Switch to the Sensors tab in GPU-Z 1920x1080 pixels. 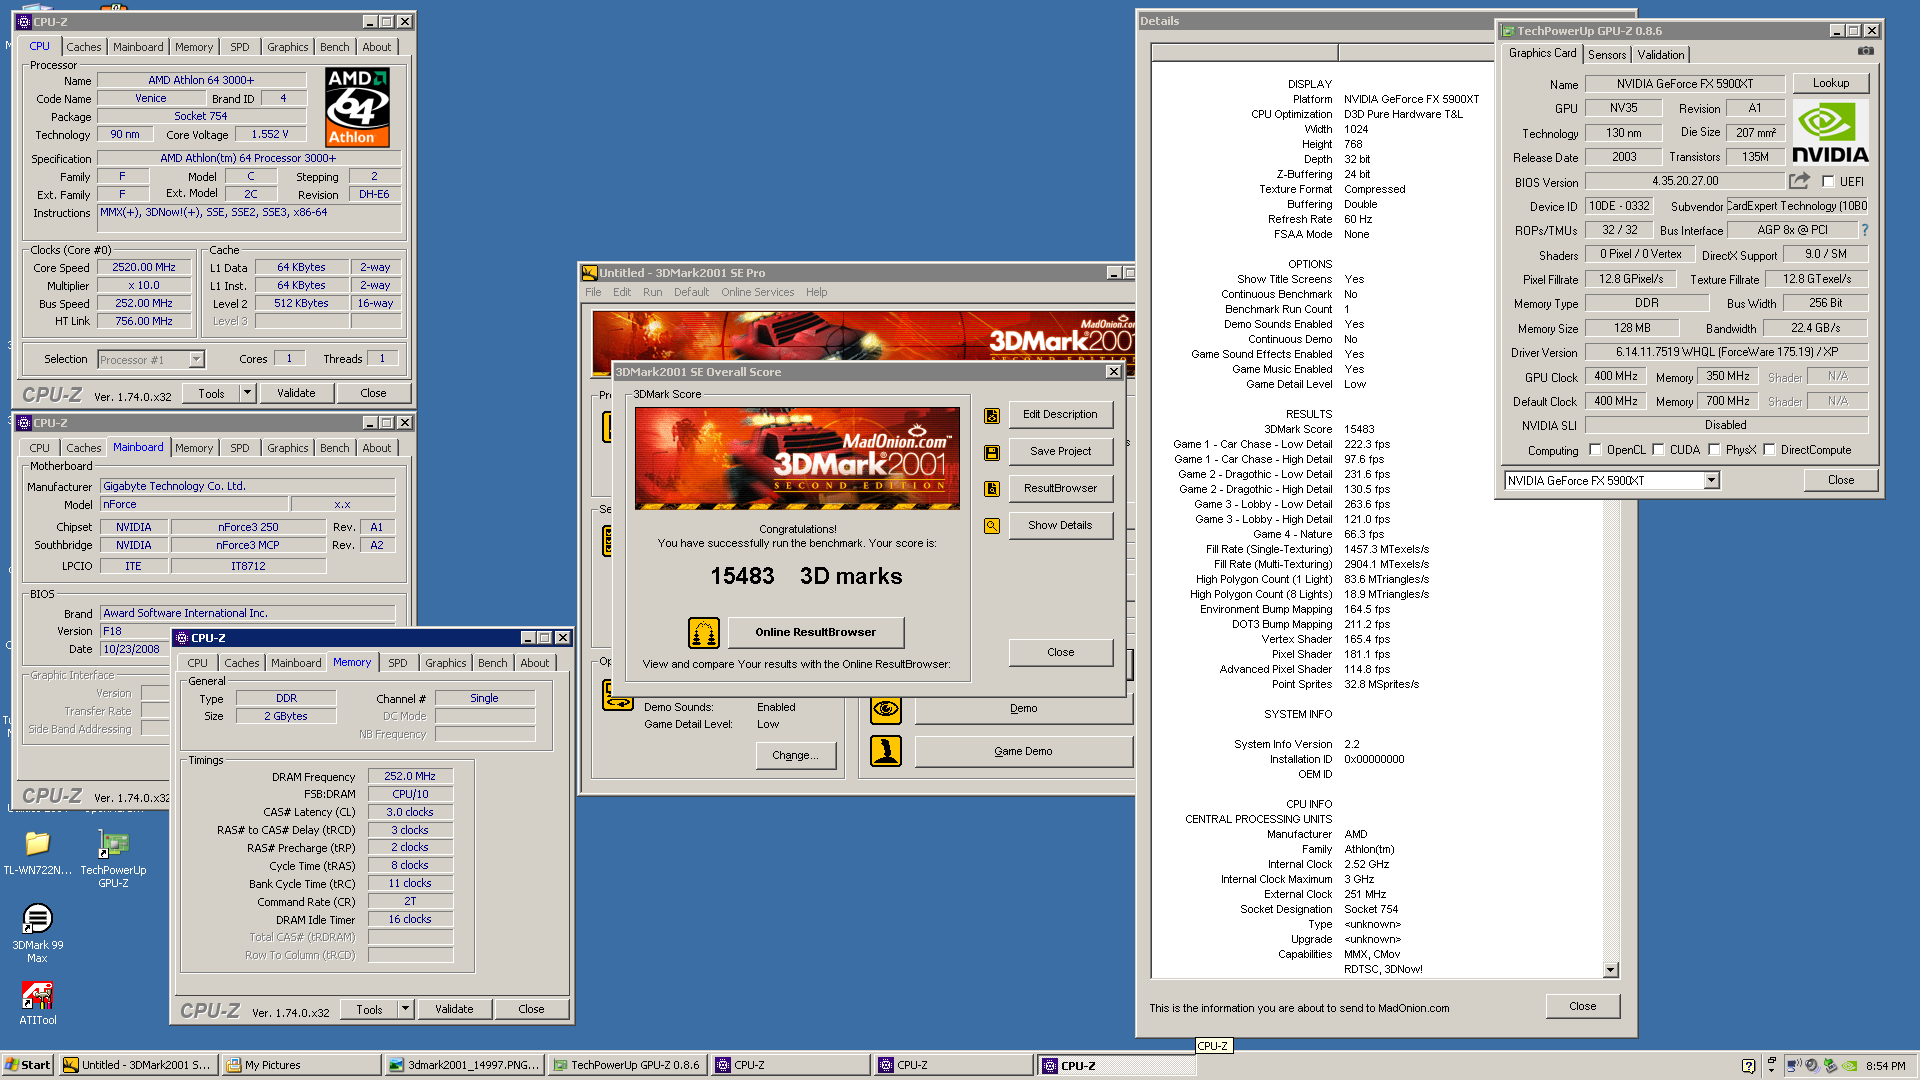1607,55
